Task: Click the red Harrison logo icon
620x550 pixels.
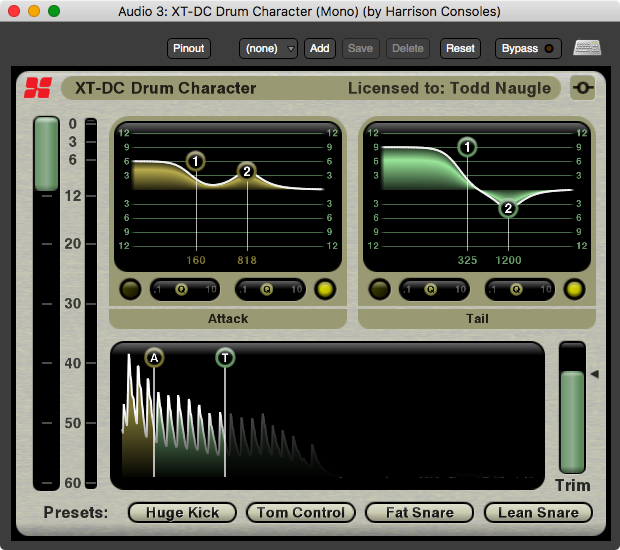Action: 38,87
